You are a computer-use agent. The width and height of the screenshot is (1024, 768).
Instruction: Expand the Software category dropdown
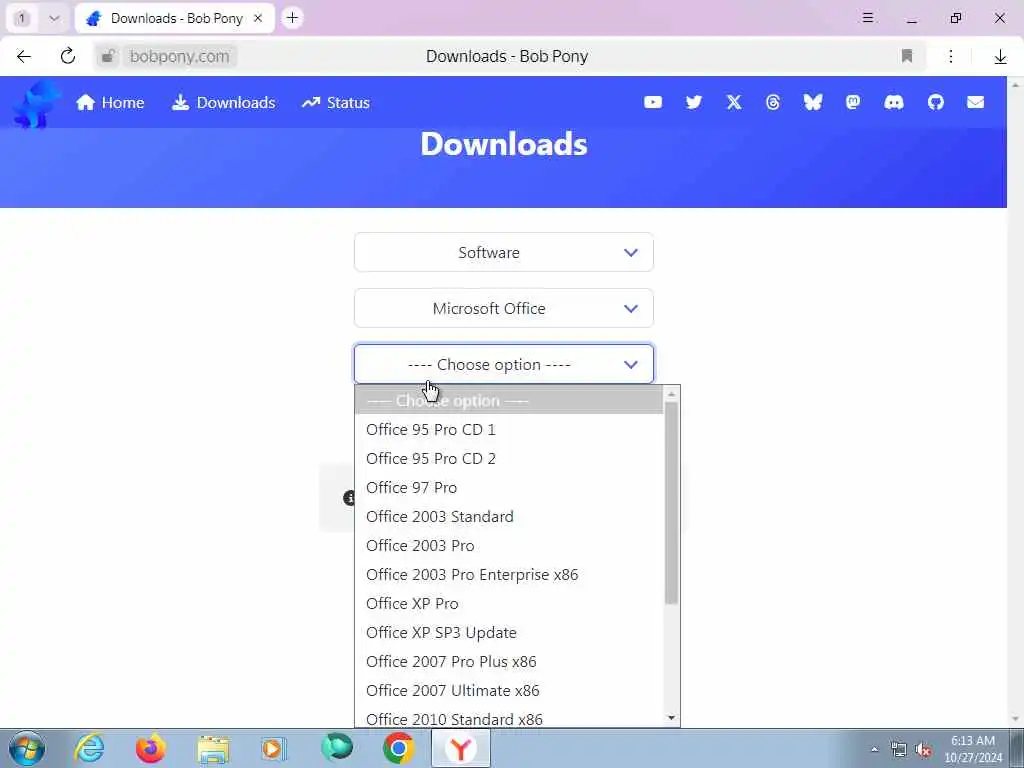[504, 252]
